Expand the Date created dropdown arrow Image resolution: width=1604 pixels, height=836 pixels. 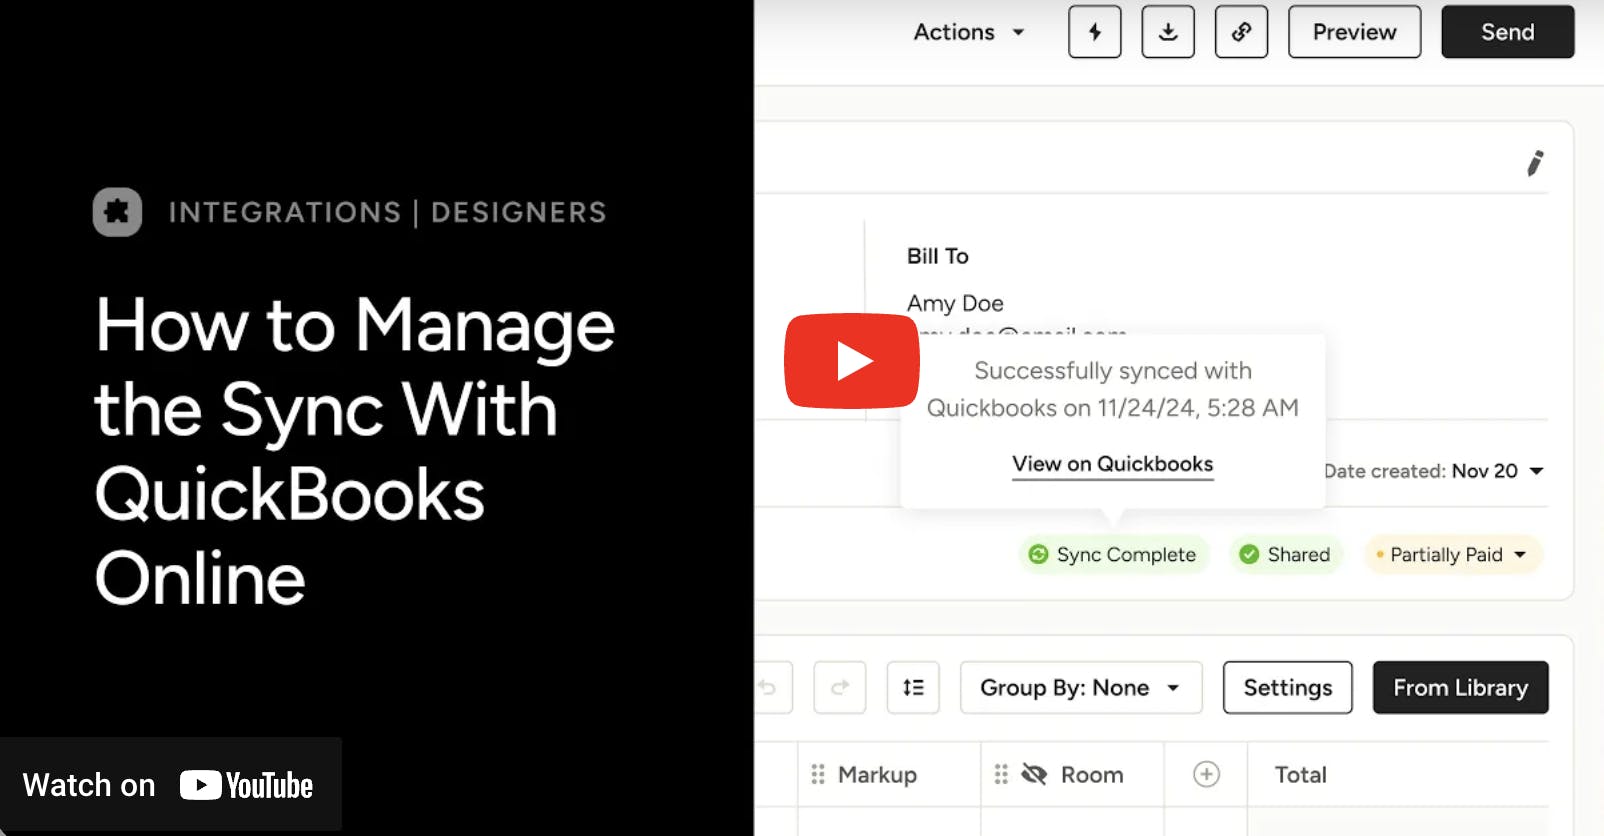pos(1537,471)
